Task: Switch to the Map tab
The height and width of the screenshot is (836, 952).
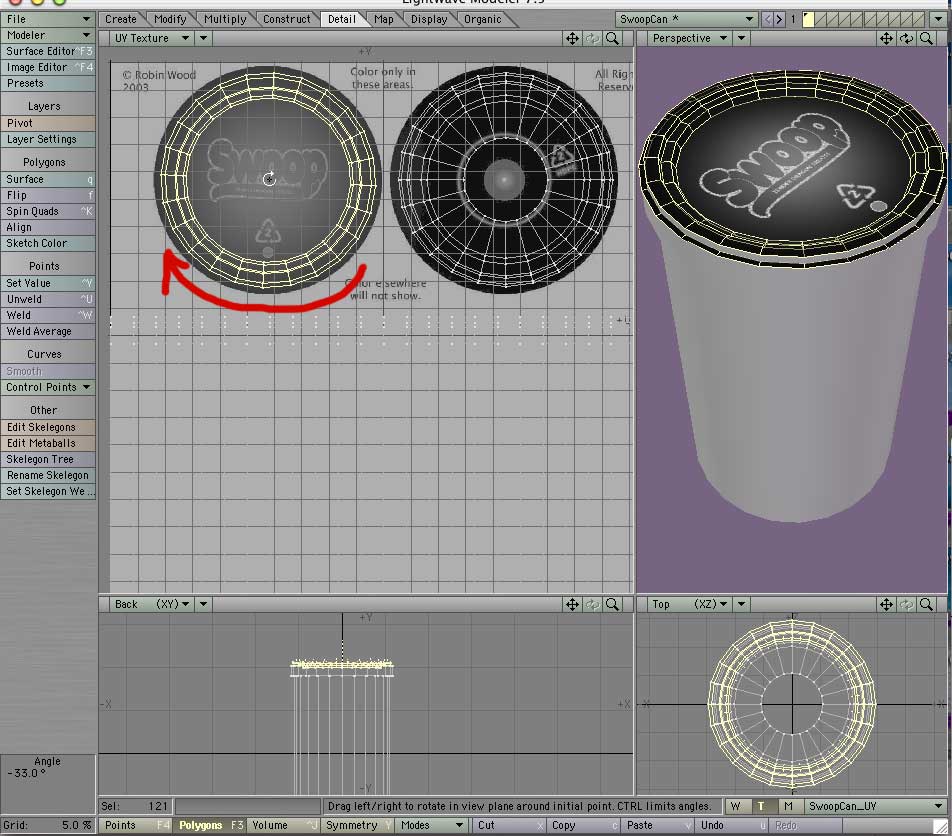Action: click(384, 19)
